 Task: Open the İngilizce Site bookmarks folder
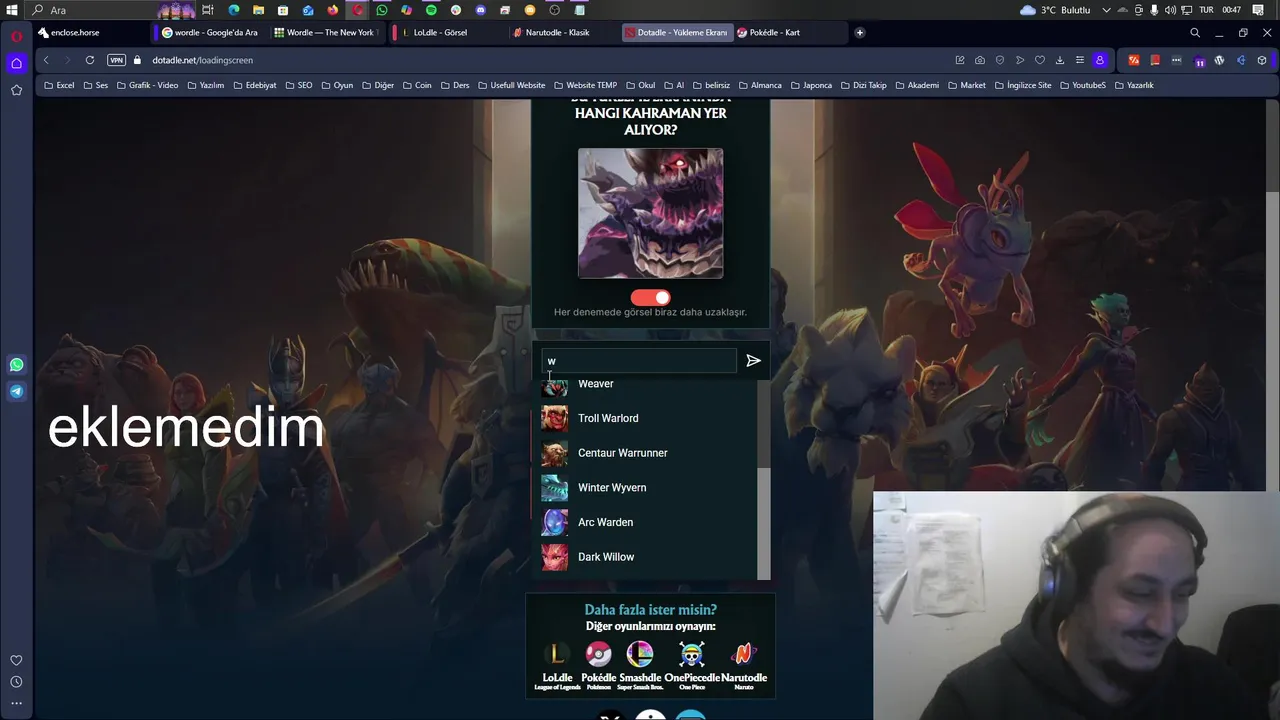pos(1023,85)
